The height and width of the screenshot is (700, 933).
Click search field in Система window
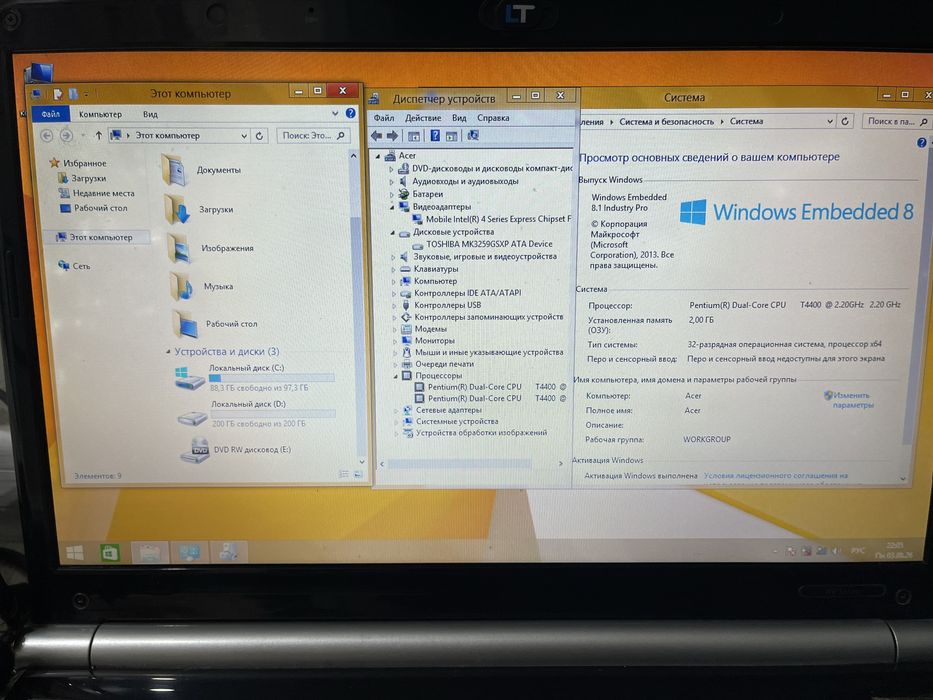pyautogui.click(x=897, y=121)
